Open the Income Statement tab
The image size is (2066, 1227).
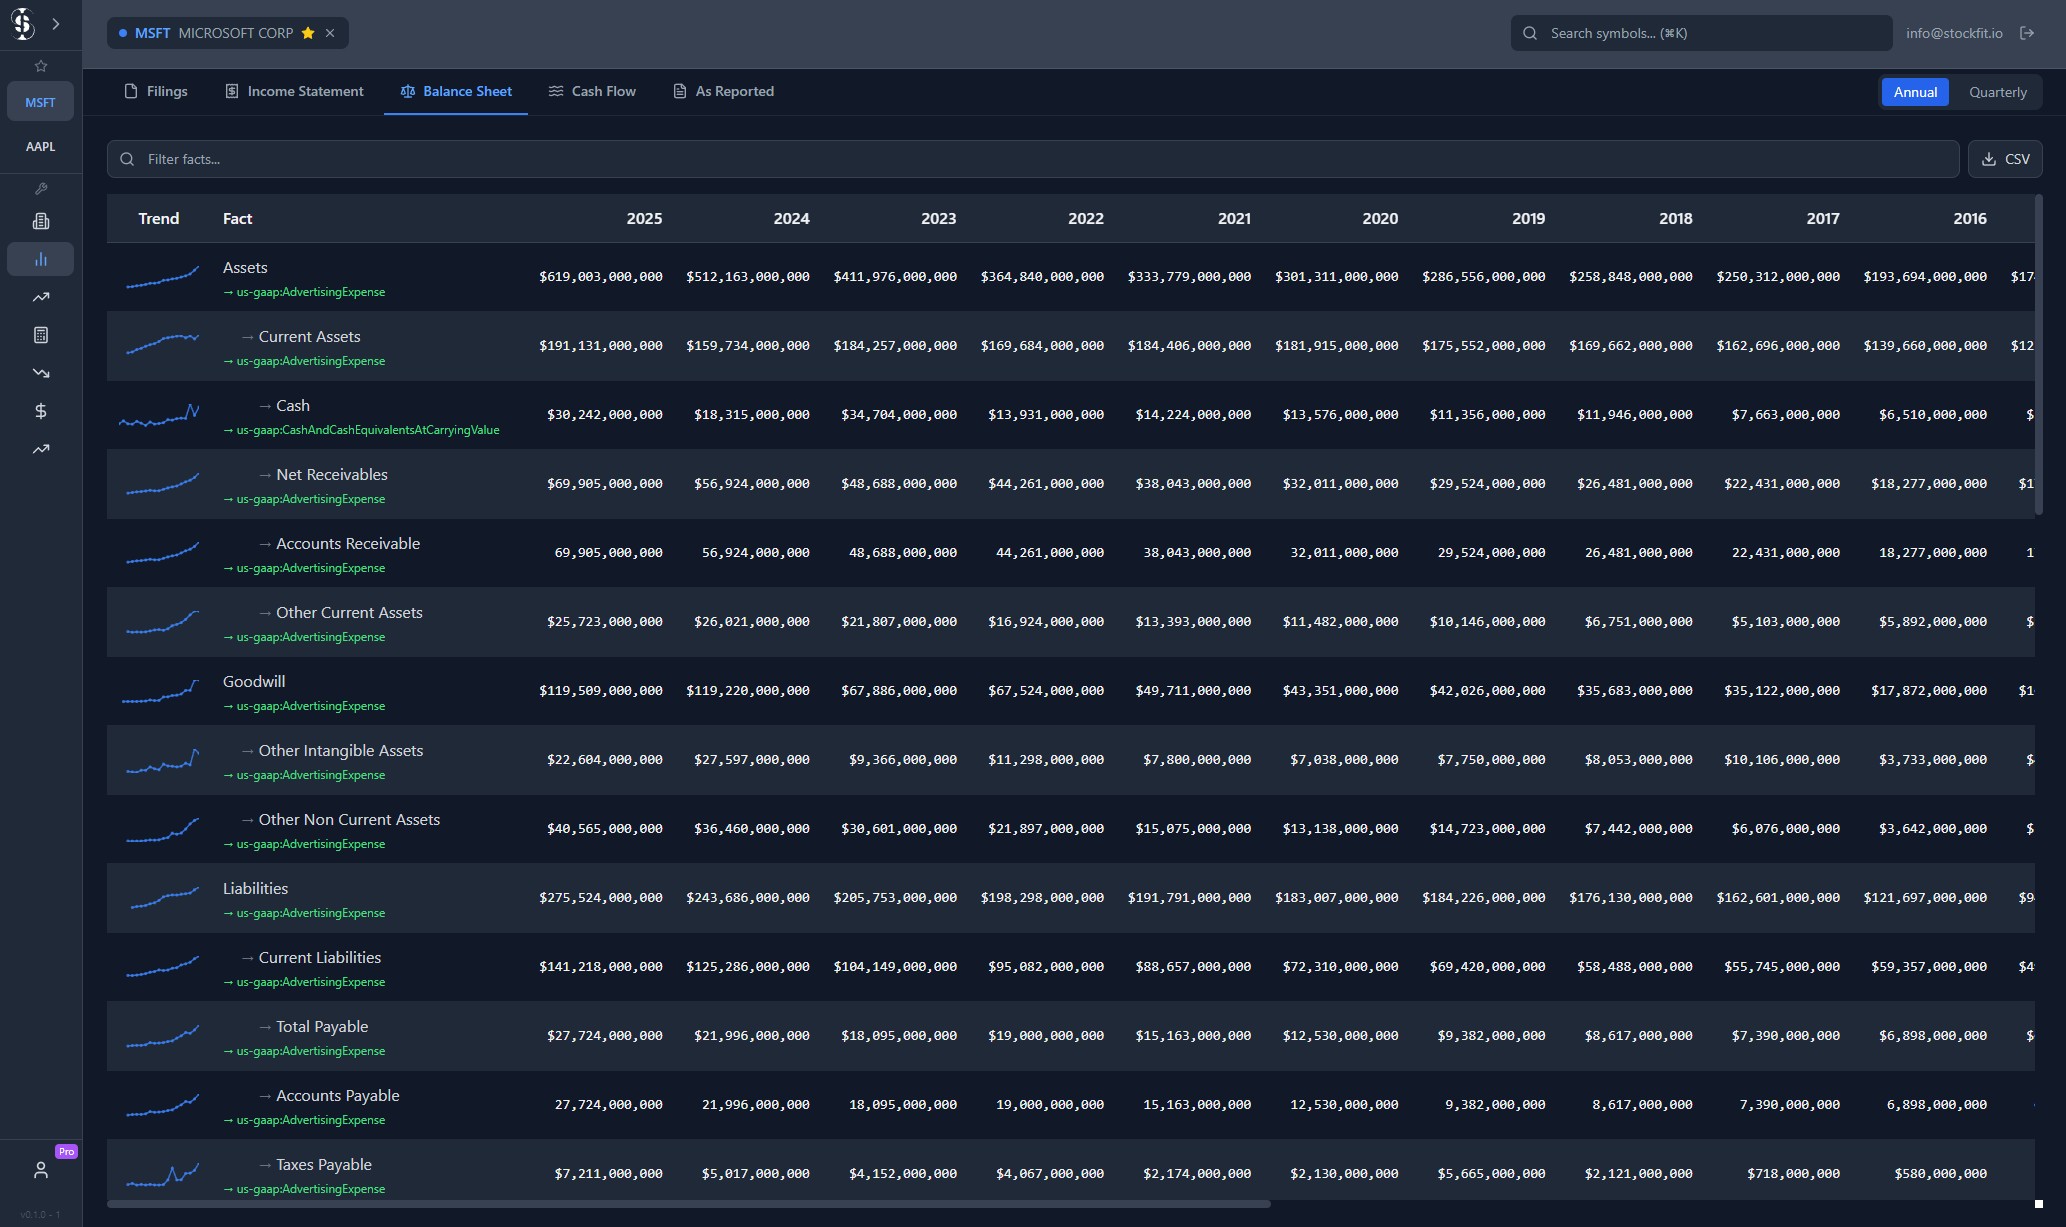coord(294,91)
